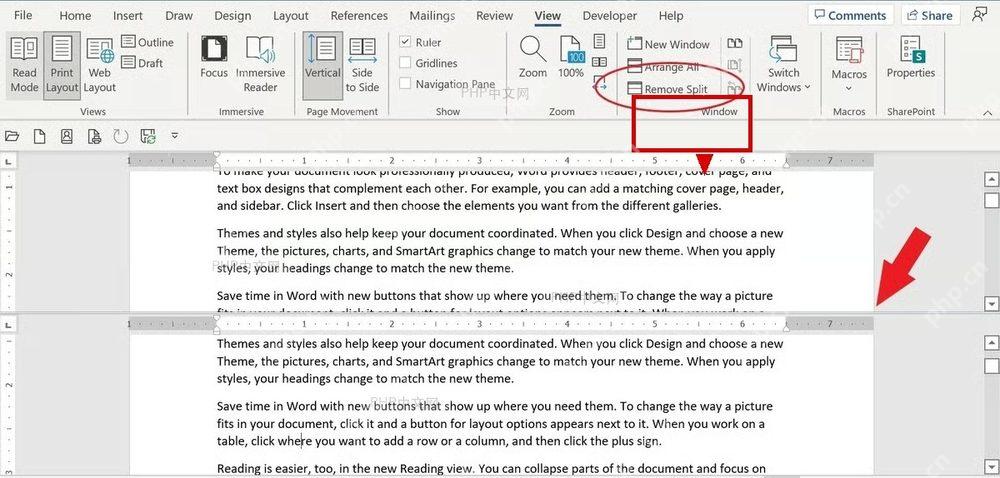
Task: Switch to the Design tab
Action: pos(233,15)
